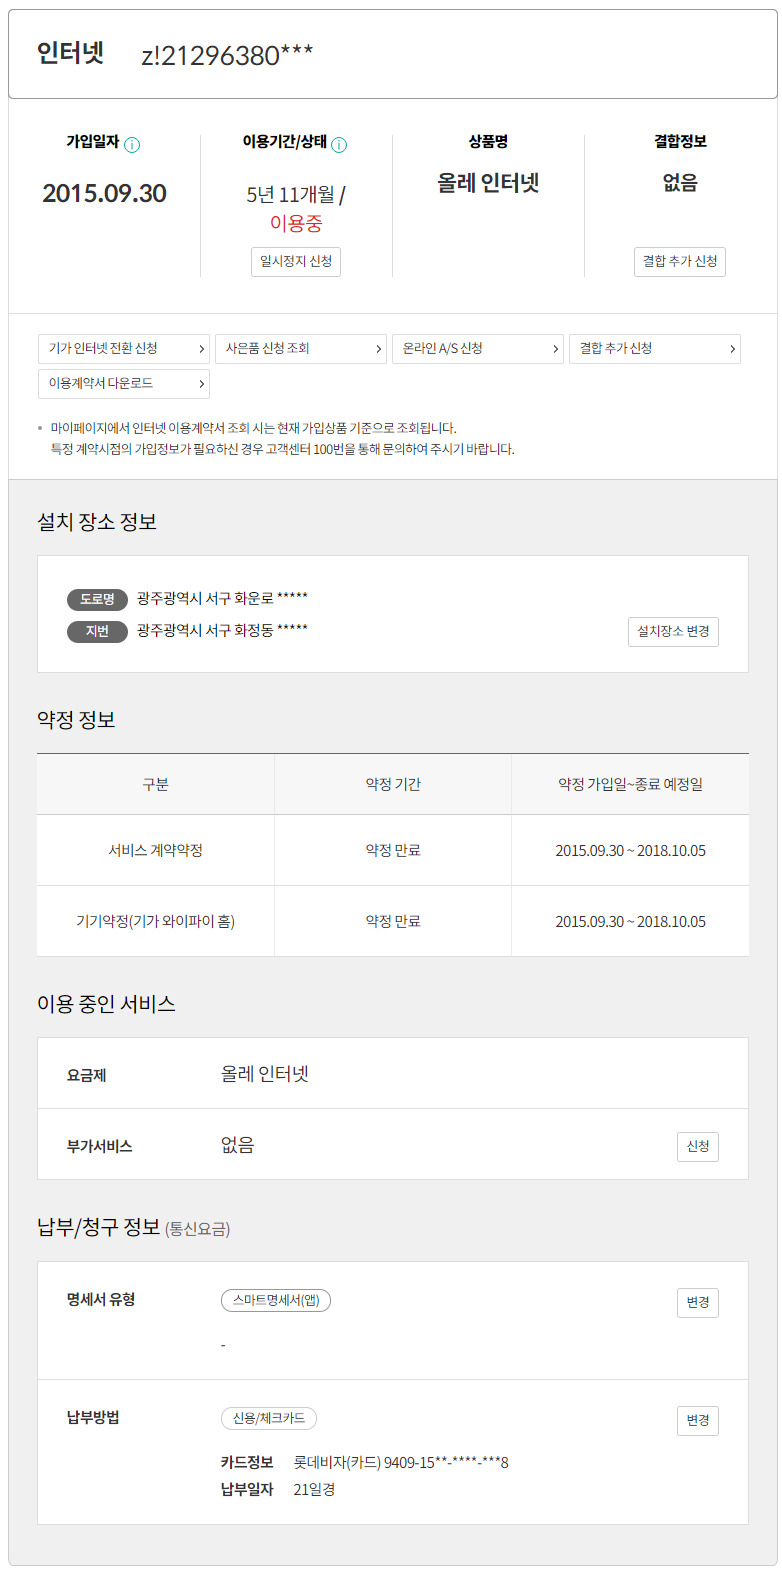Click 이용중 status text
The image size is (782, 1573).
click(296, 223)
